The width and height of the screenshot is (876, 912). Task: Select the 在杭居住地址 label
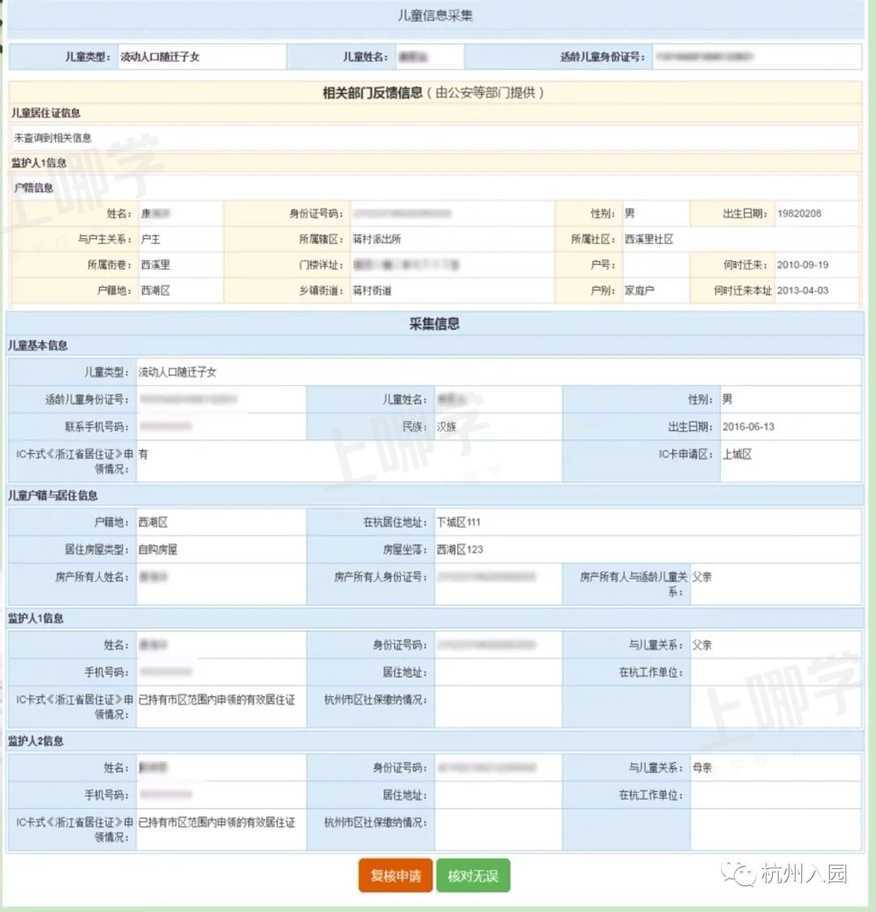[396, 522]
